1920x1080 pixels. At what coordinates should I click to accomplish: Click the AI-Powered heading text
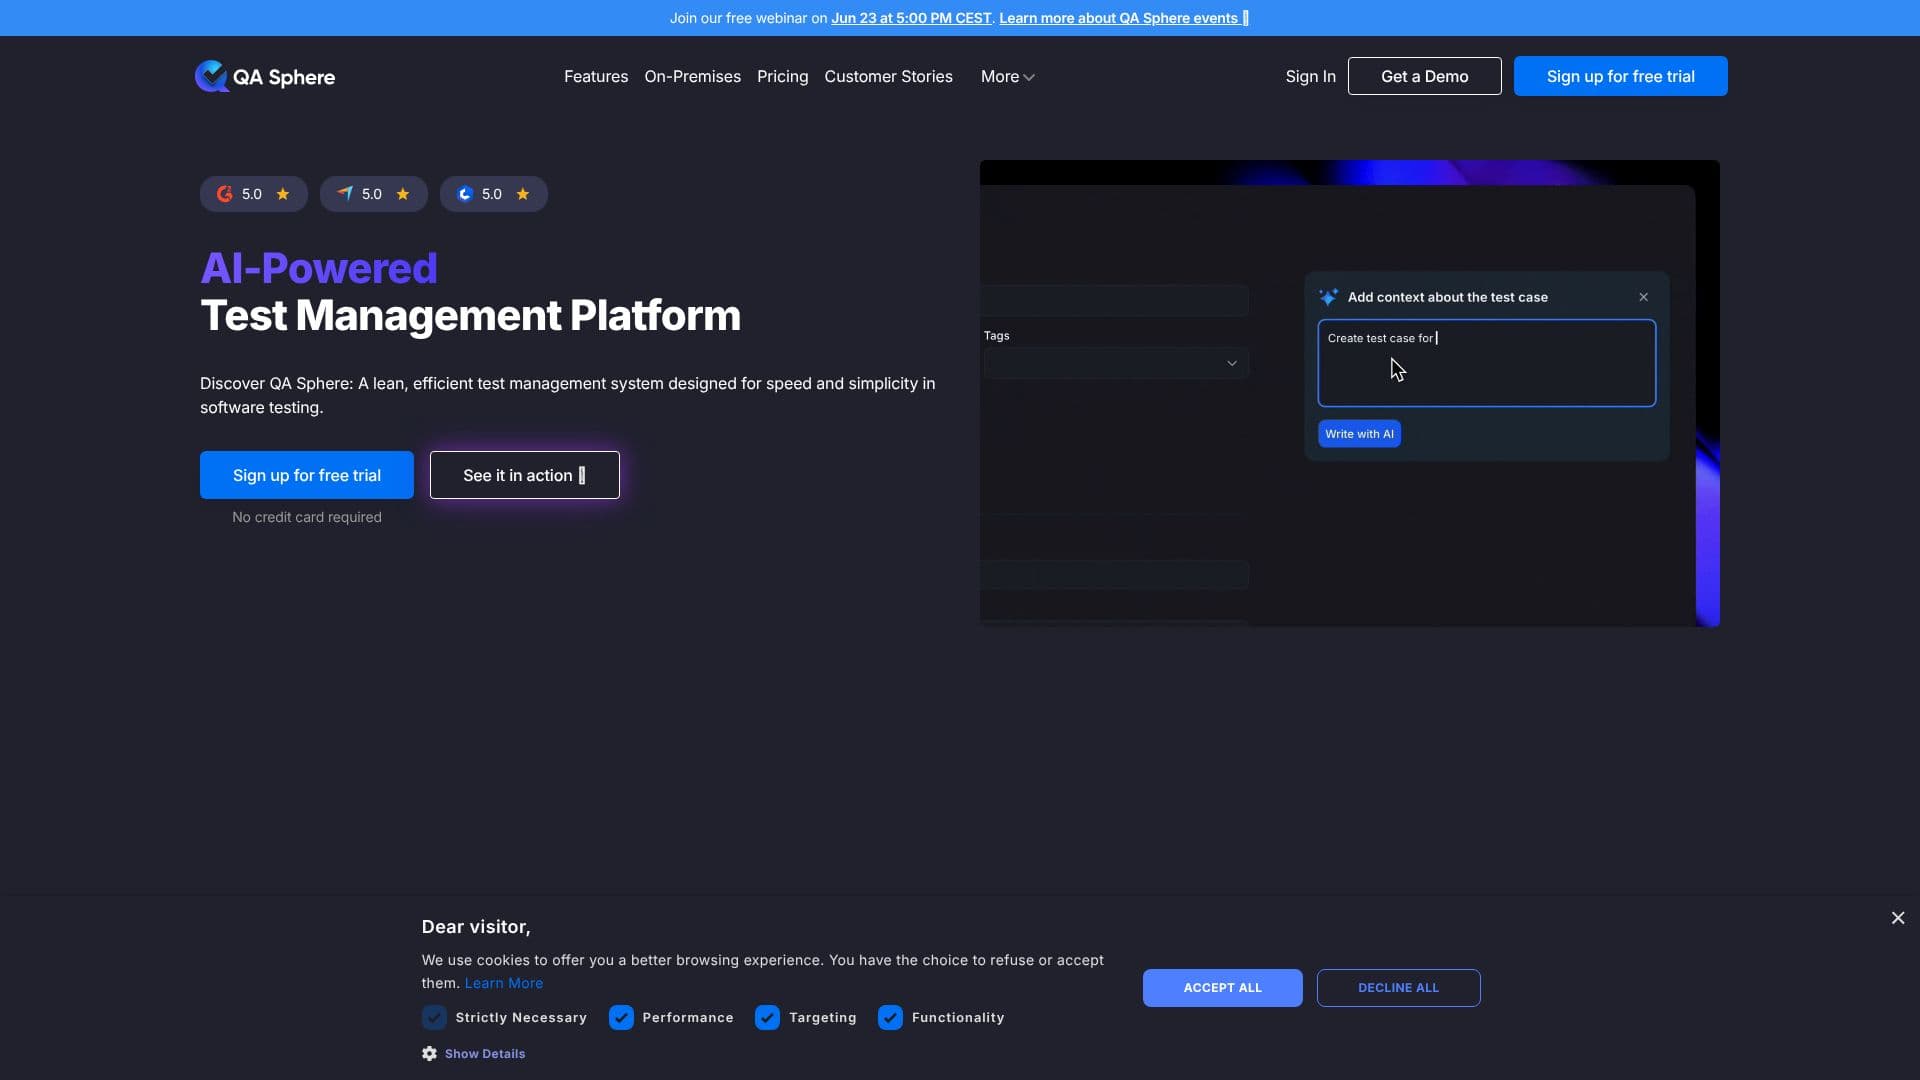tap(319, 268)
